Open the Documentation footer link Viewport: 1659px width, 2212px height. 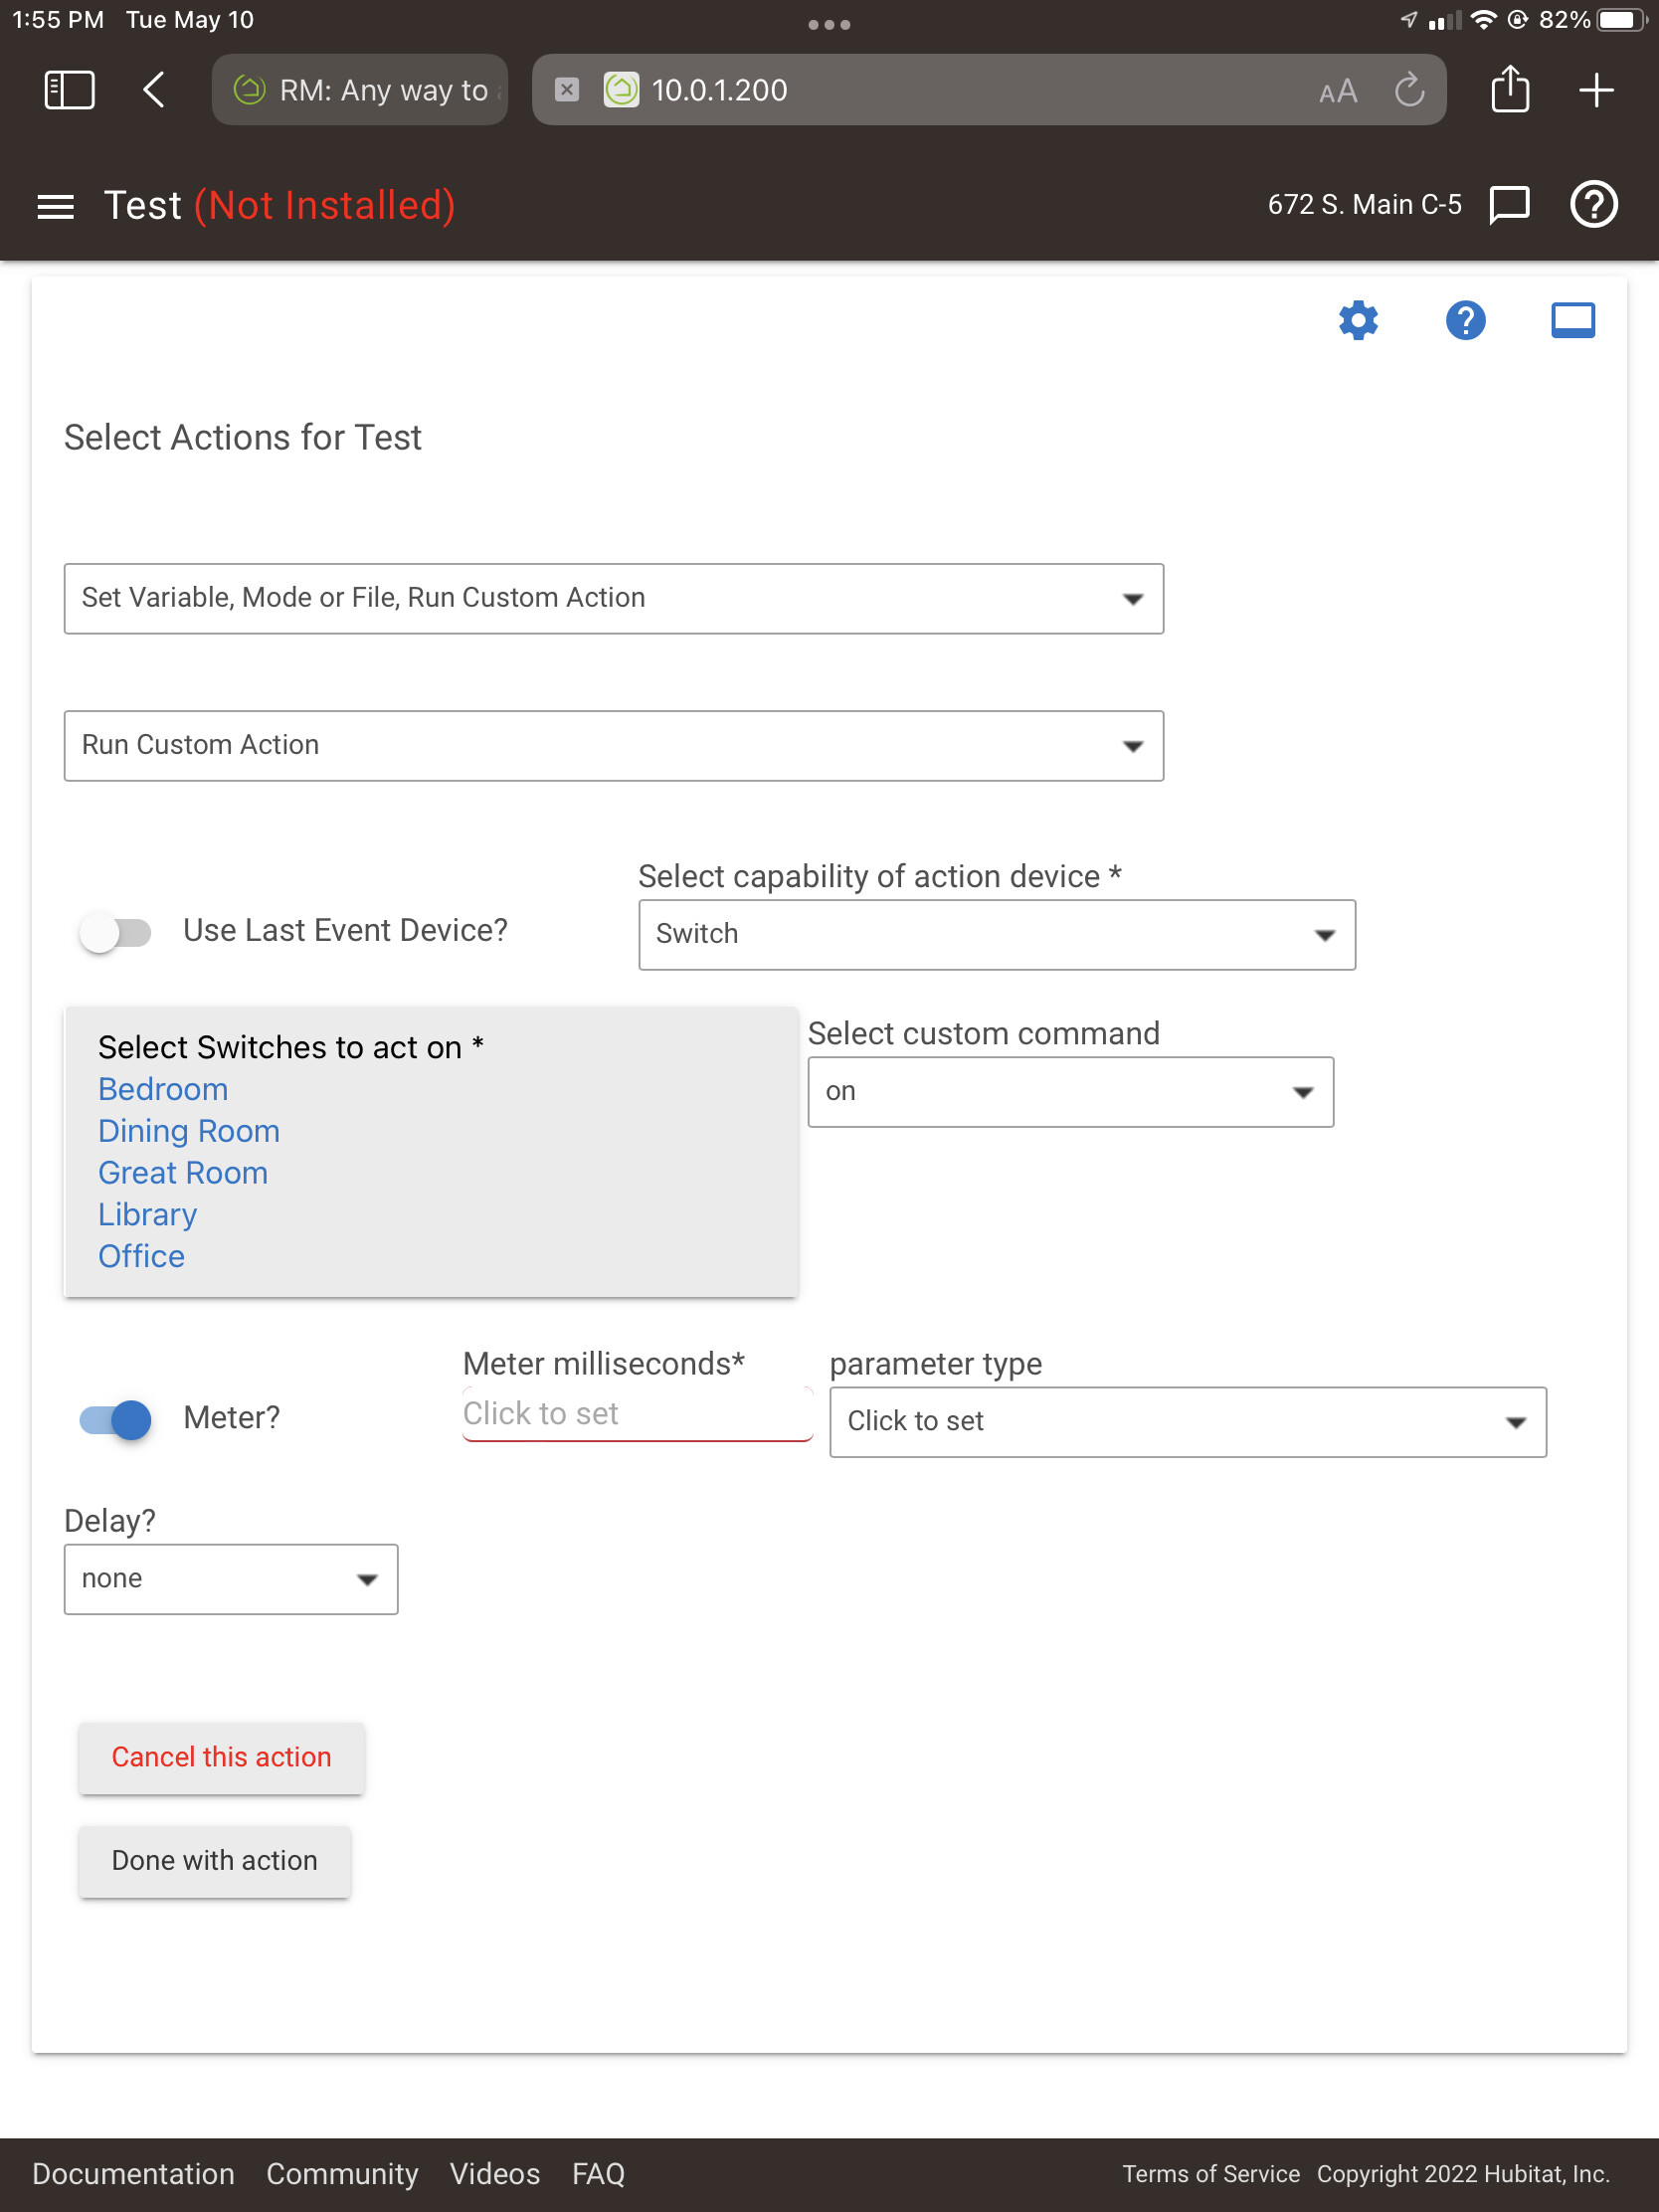click(x=133, y=2173)
